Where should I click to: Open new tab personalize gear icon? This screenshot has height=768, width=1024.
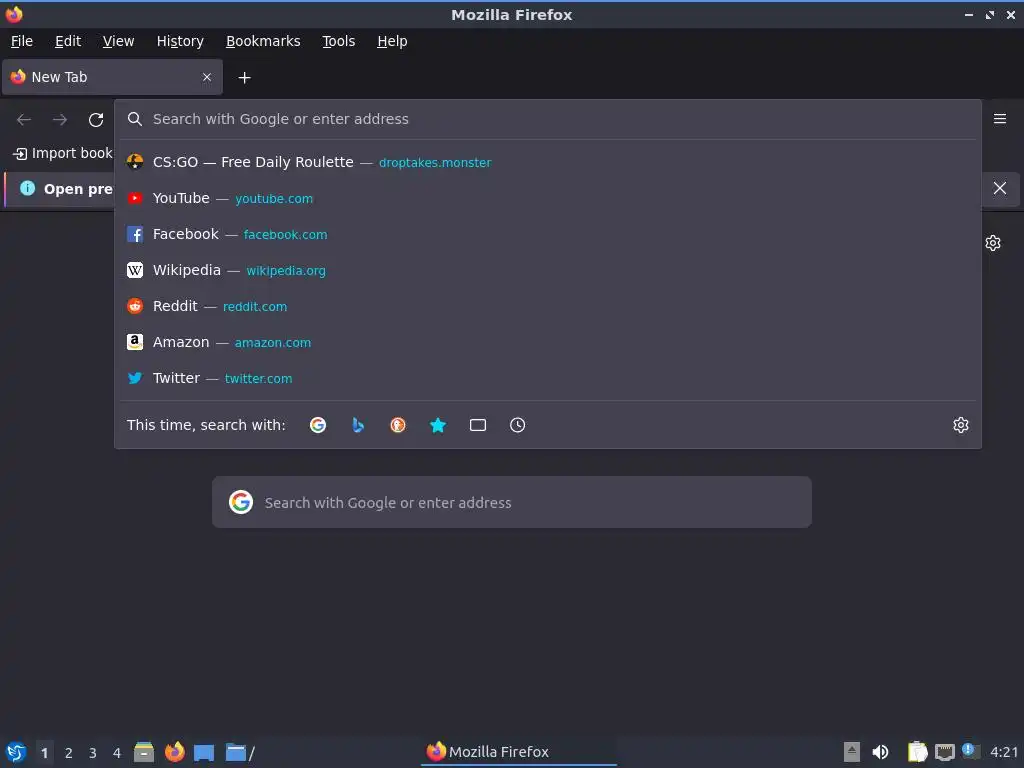click(993, 243)
